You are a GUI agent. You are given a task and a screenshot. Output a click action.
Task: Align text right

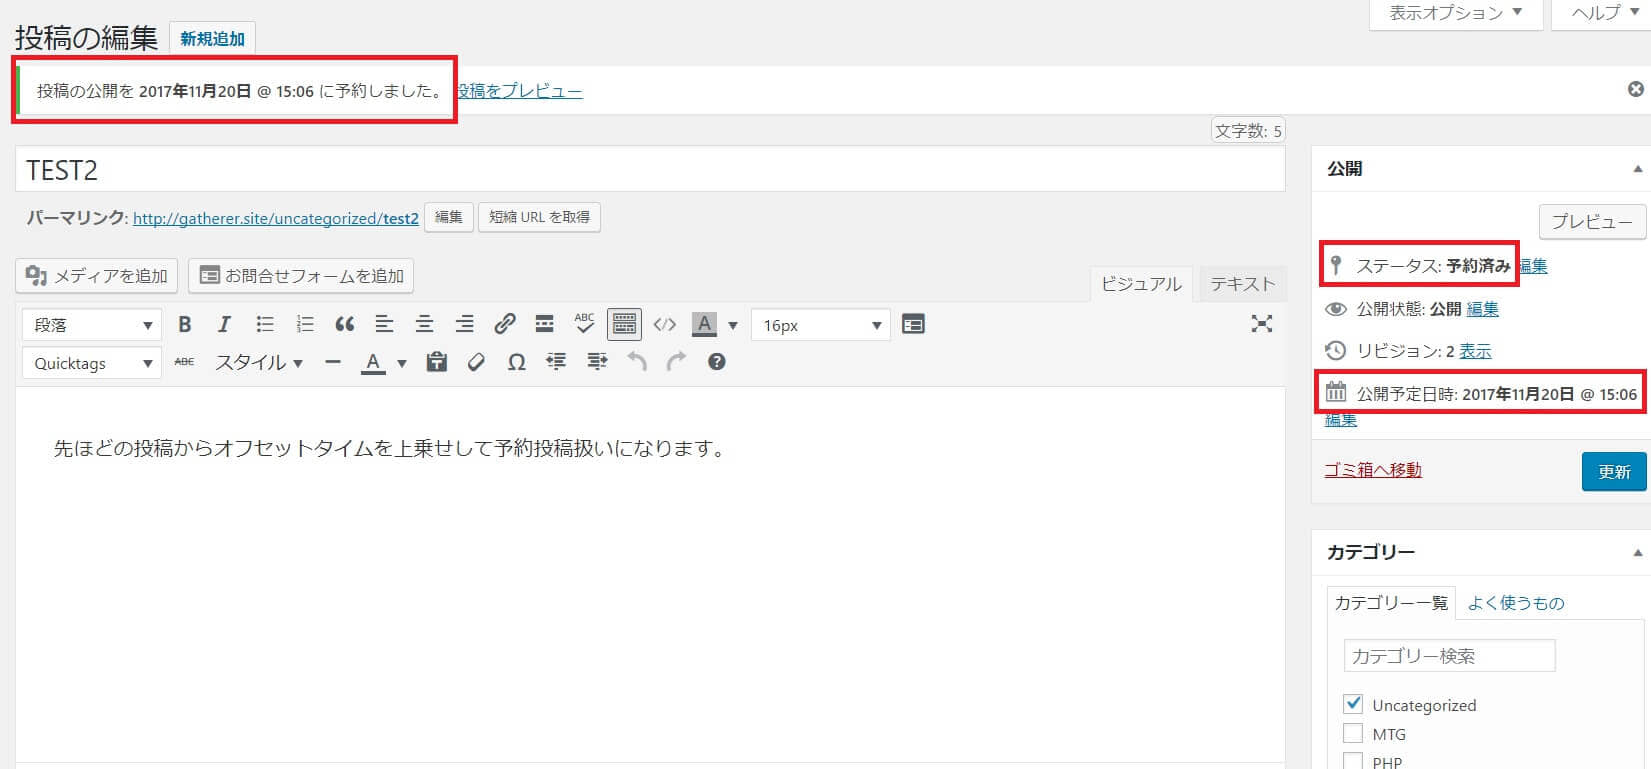tap(464, 324)
